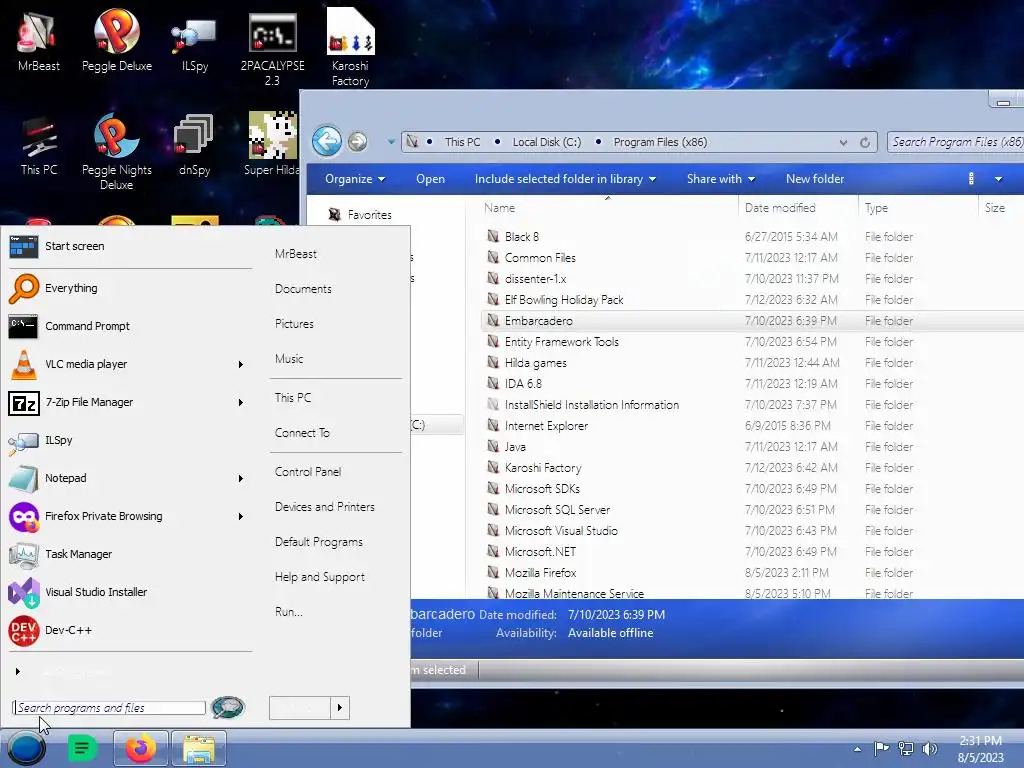
Task: Open Start screen from Start menu
Action: click(x=129, y=246)
